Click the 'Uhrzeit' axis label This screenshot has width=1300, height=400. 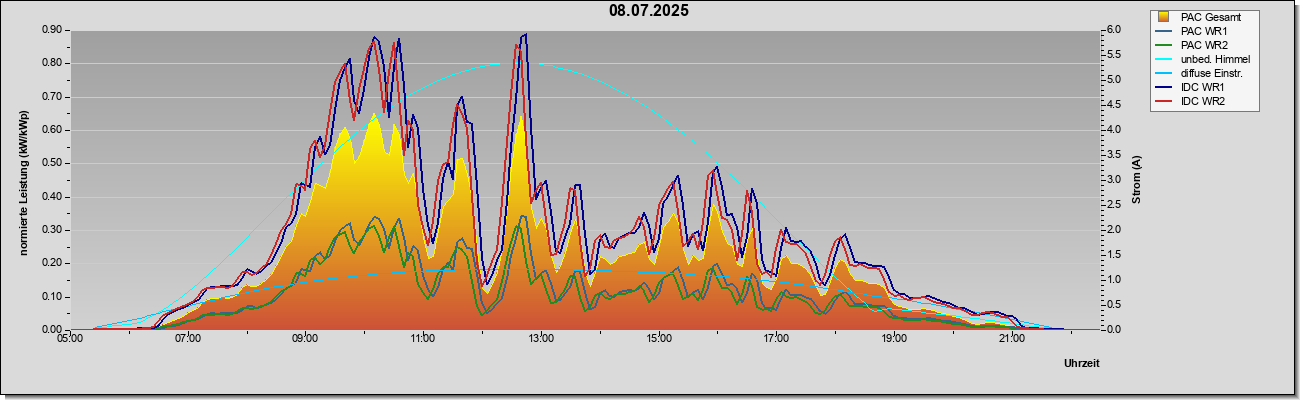(x=1082, y=364)
